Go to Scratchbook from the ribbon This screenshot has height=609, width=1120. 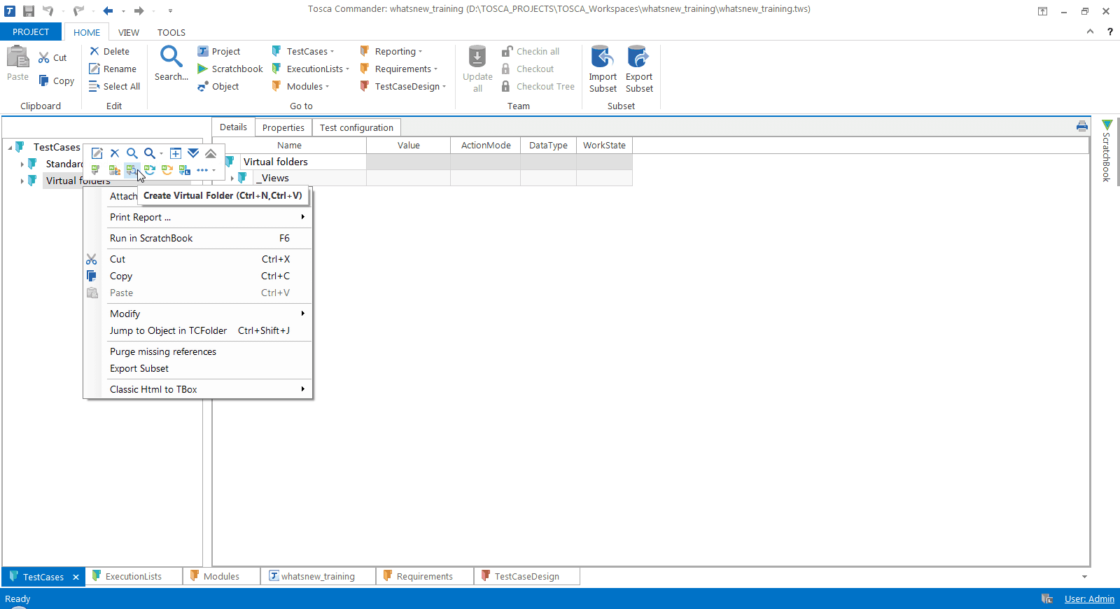(229, 69)
